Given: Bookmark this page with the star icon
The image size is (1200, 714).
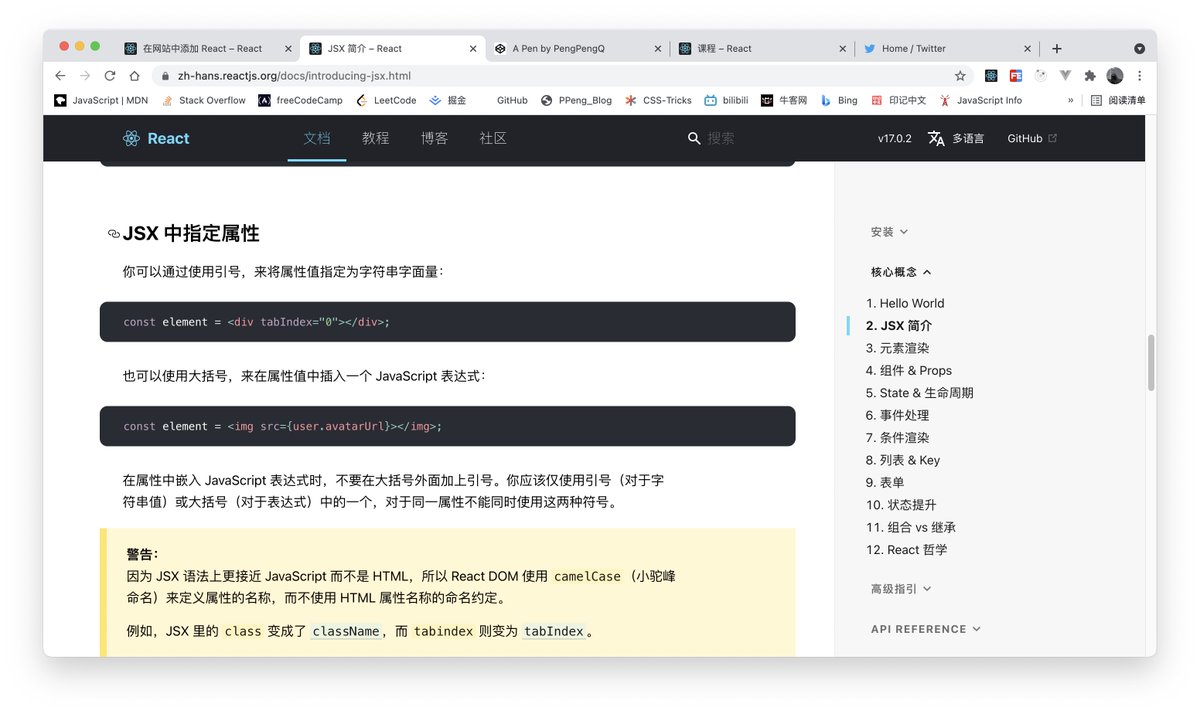Looking at the screenshot, I should coord(960,75).
